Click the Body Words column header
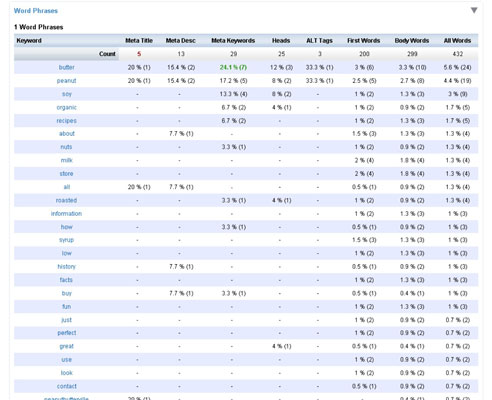Viewport: 492px width, 400px height. (x=412, y=41)
